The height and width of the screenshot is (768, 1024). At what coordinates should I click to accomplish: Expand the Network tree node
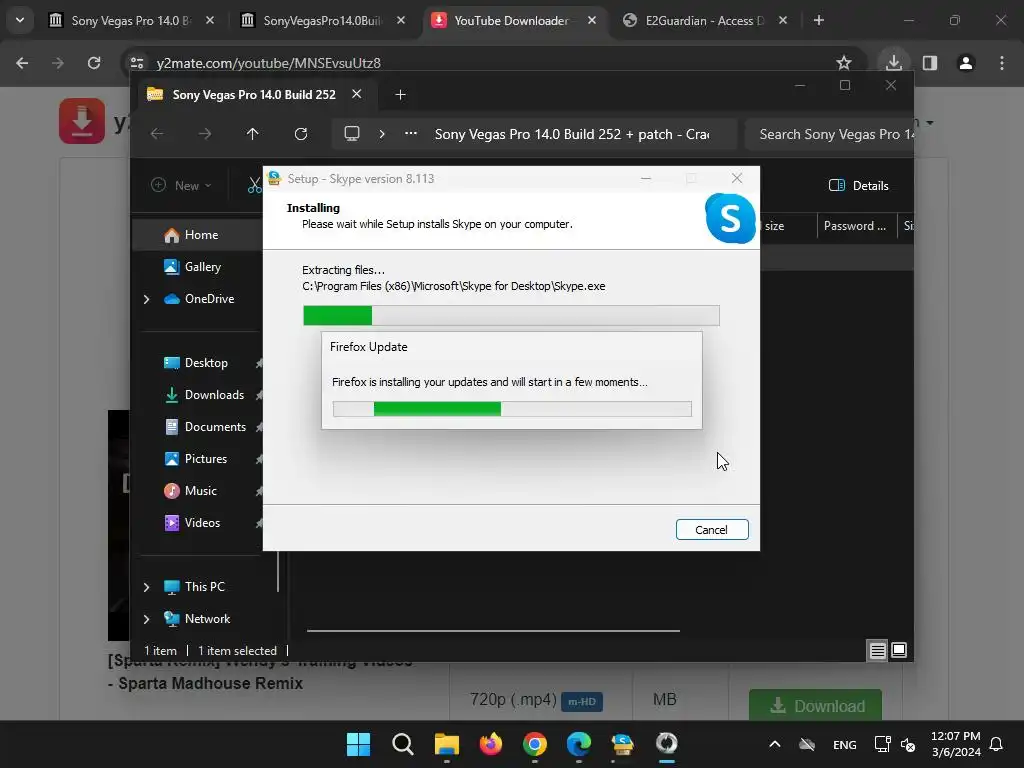pos(146,619)
